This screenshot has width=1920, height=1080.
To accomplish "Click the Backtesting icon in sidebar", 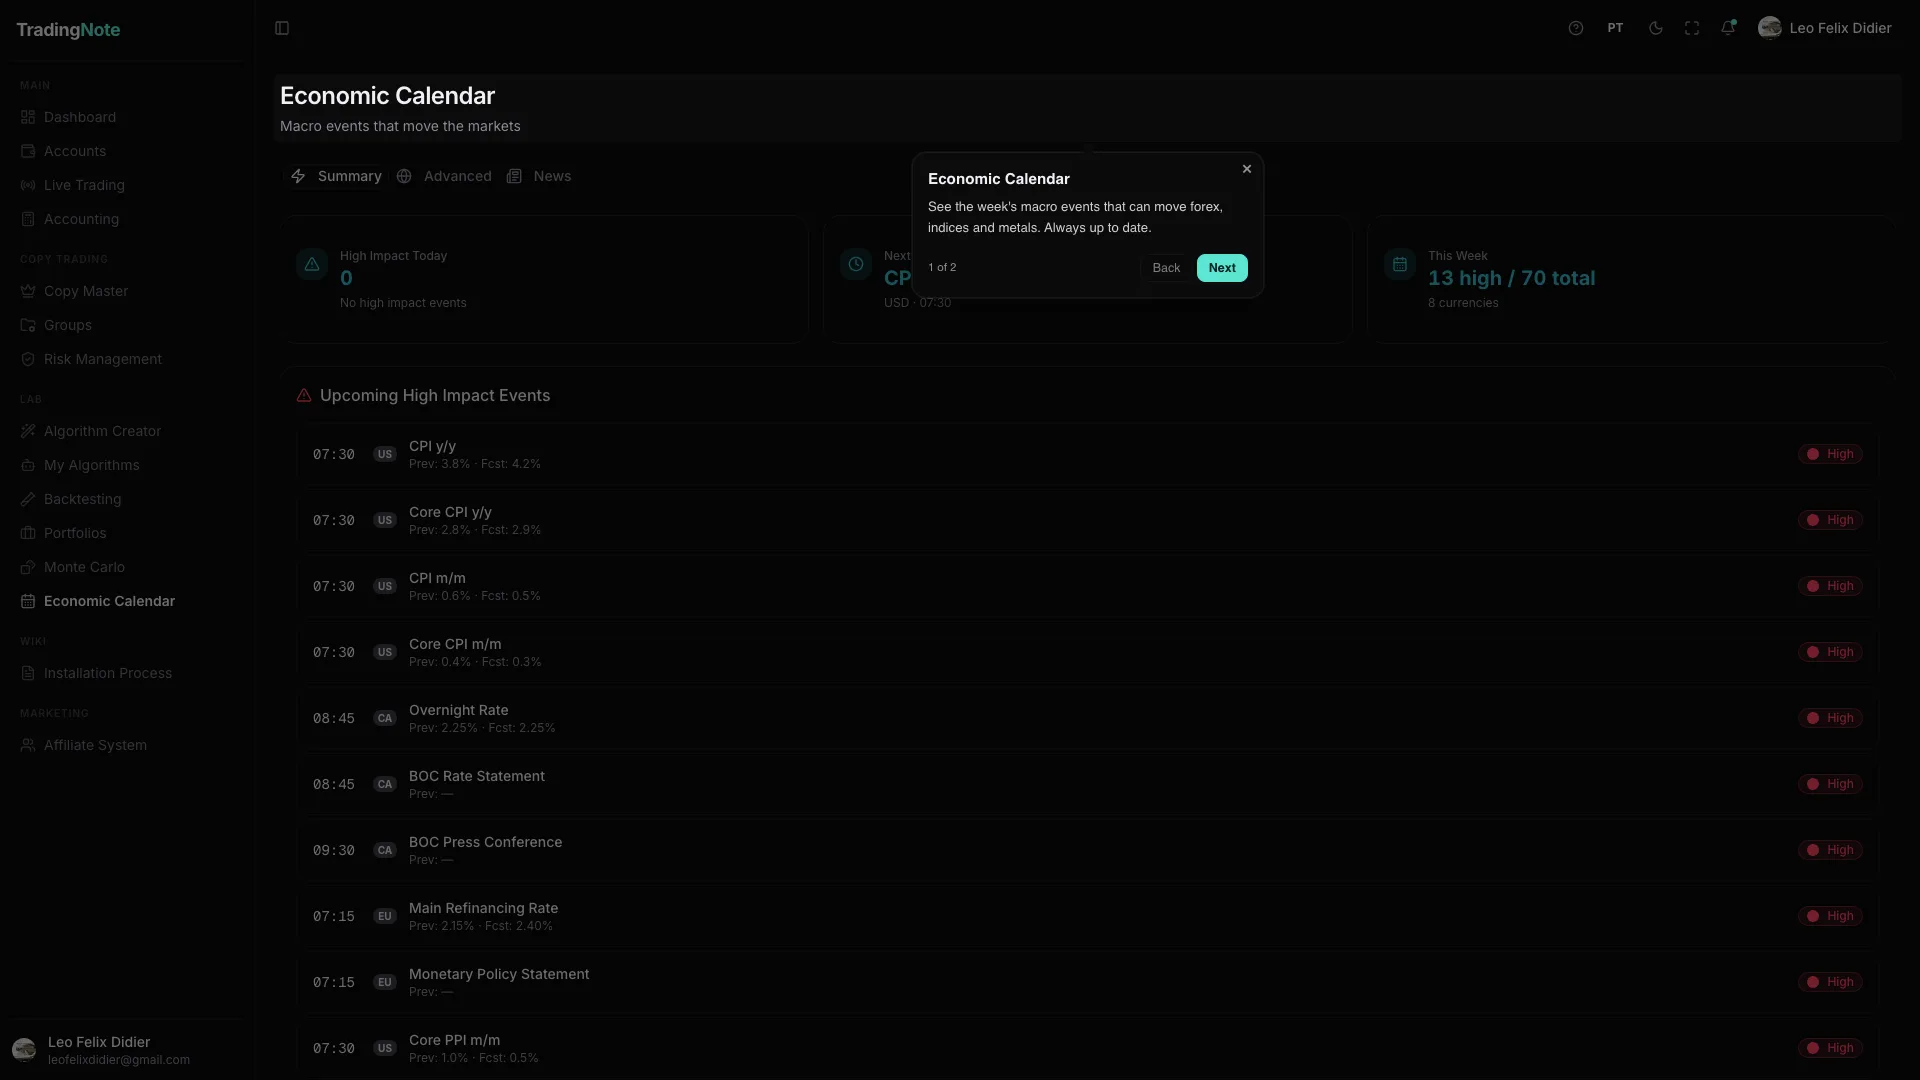I will pos(28,499).
